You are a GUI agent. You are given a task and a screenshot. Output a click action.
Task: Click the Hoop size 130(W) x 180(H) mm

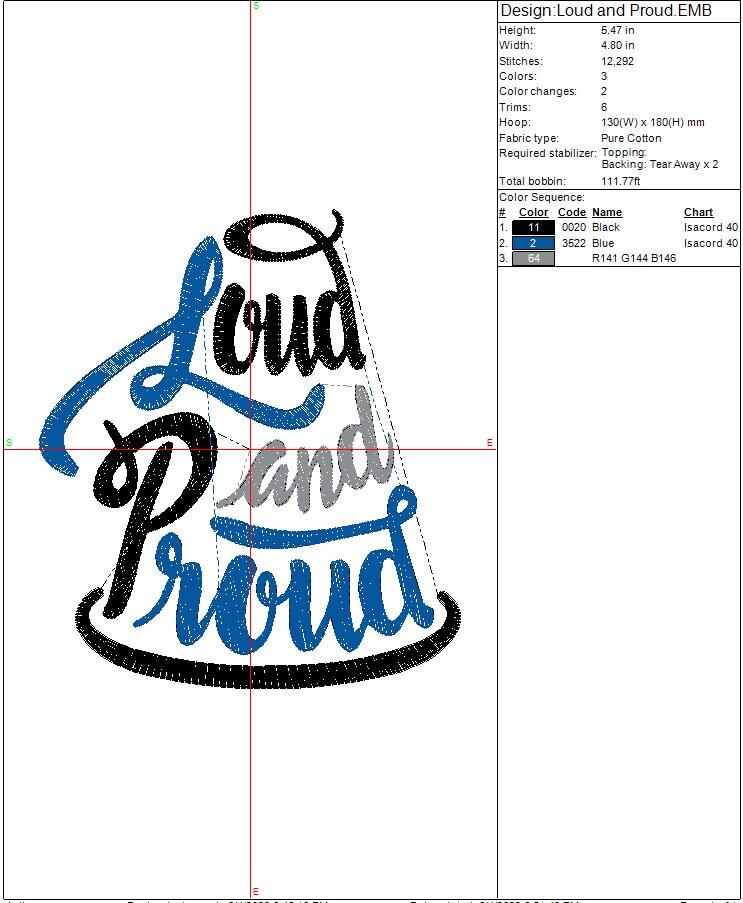tap(652, 123)
